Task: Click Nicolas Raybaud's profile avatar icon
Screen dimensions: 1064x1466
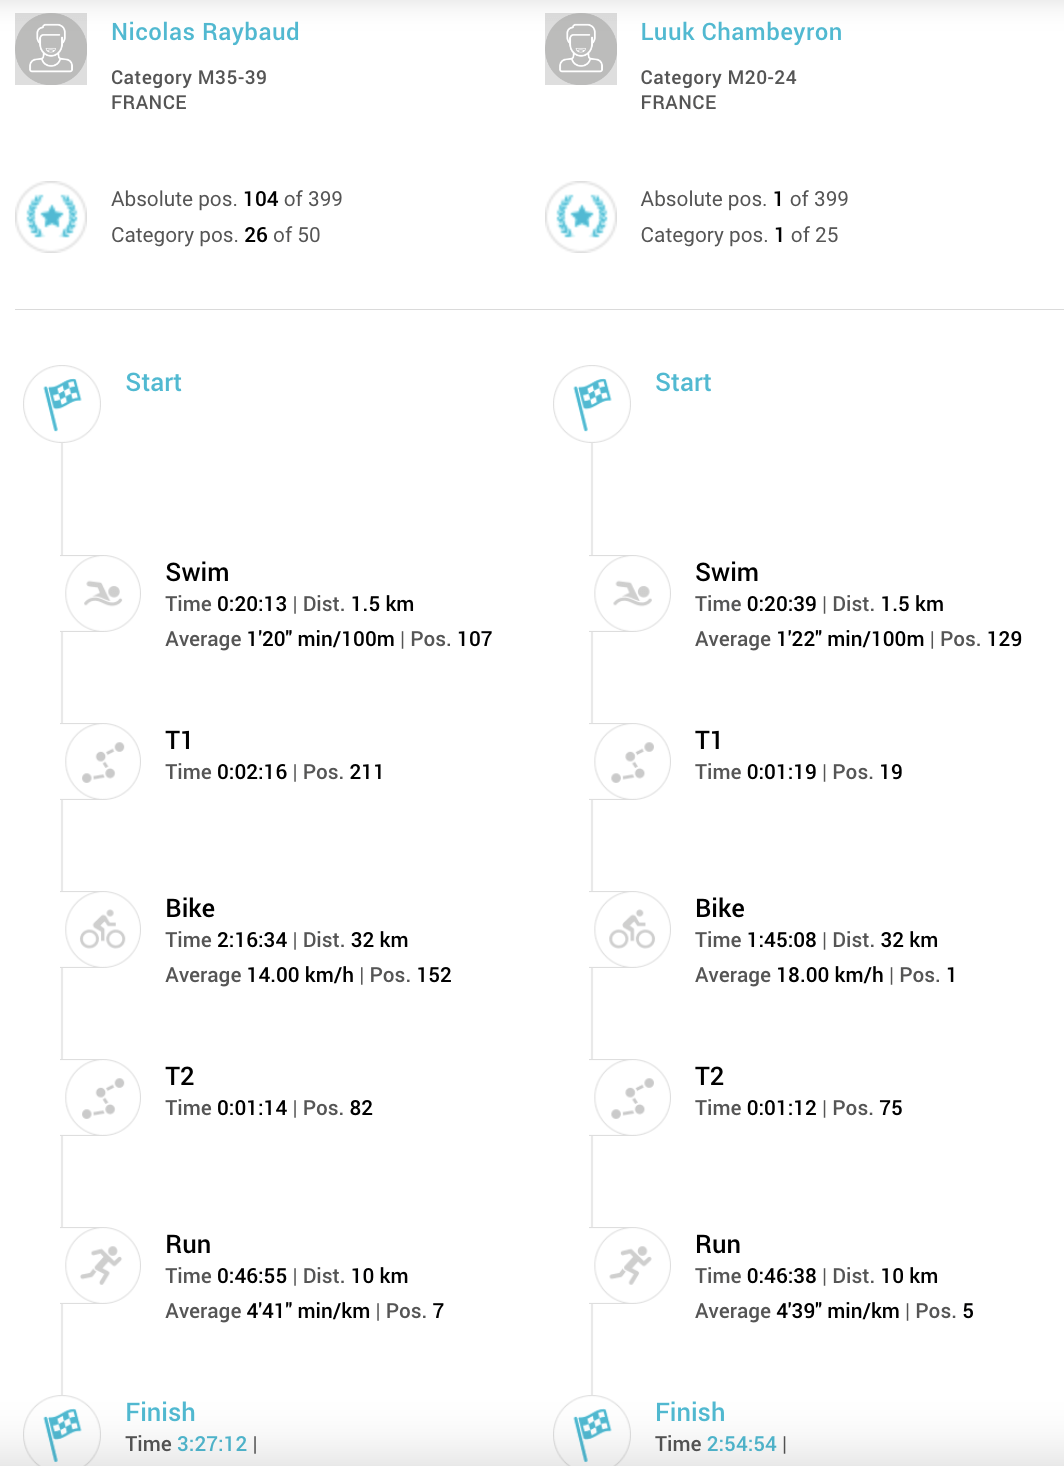Action: 51,49
